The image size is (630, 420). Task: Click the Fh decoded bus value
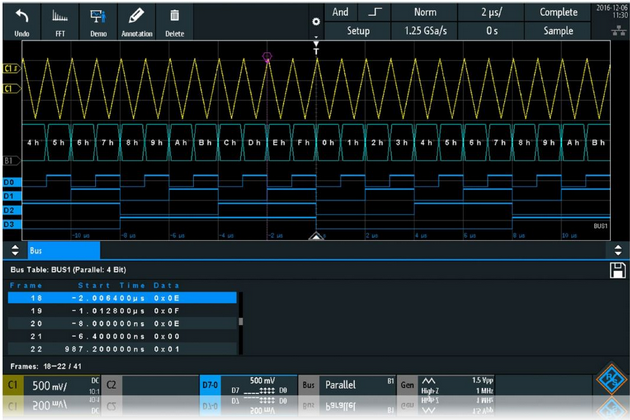[x=304, y=143]
